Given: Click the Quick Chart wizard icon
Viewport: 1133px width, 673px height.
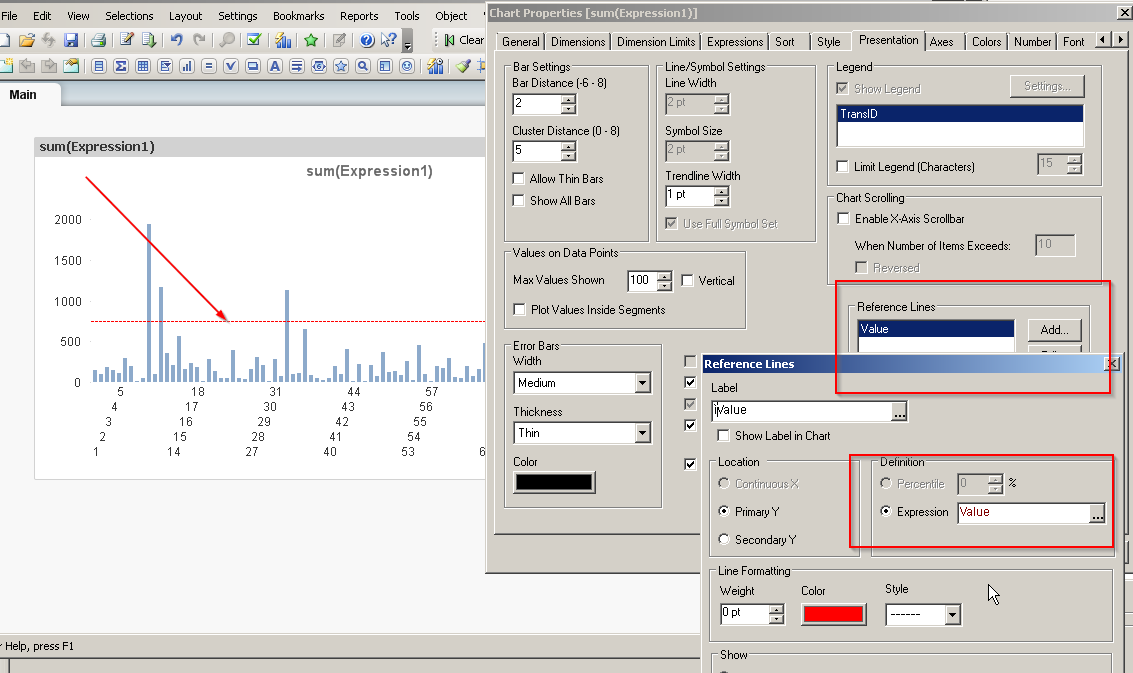Looking at the screenshot, I should point(283,40).
